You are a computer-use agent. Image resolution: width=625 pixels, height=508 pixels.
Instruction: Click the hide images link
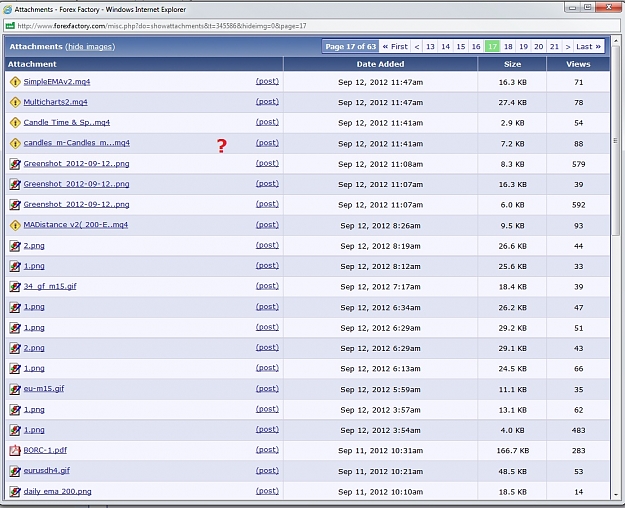coord(90,47)
